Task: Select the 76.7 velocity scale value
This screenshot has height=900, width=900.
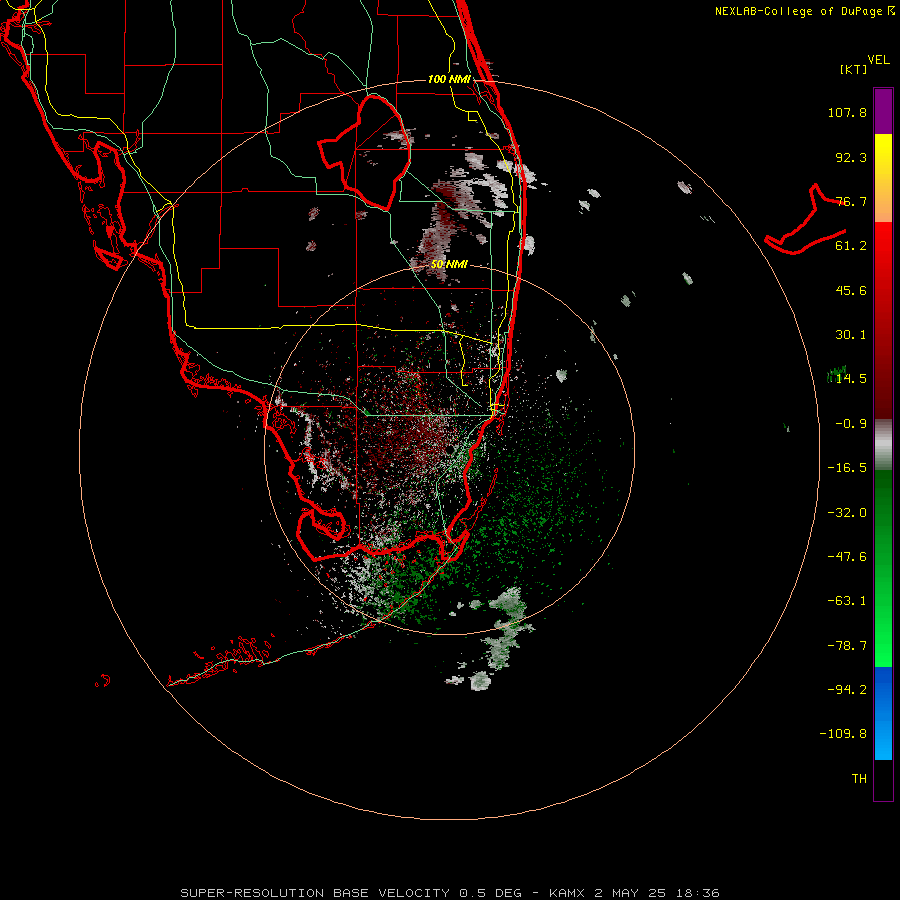Action: (x=851, y=201)
